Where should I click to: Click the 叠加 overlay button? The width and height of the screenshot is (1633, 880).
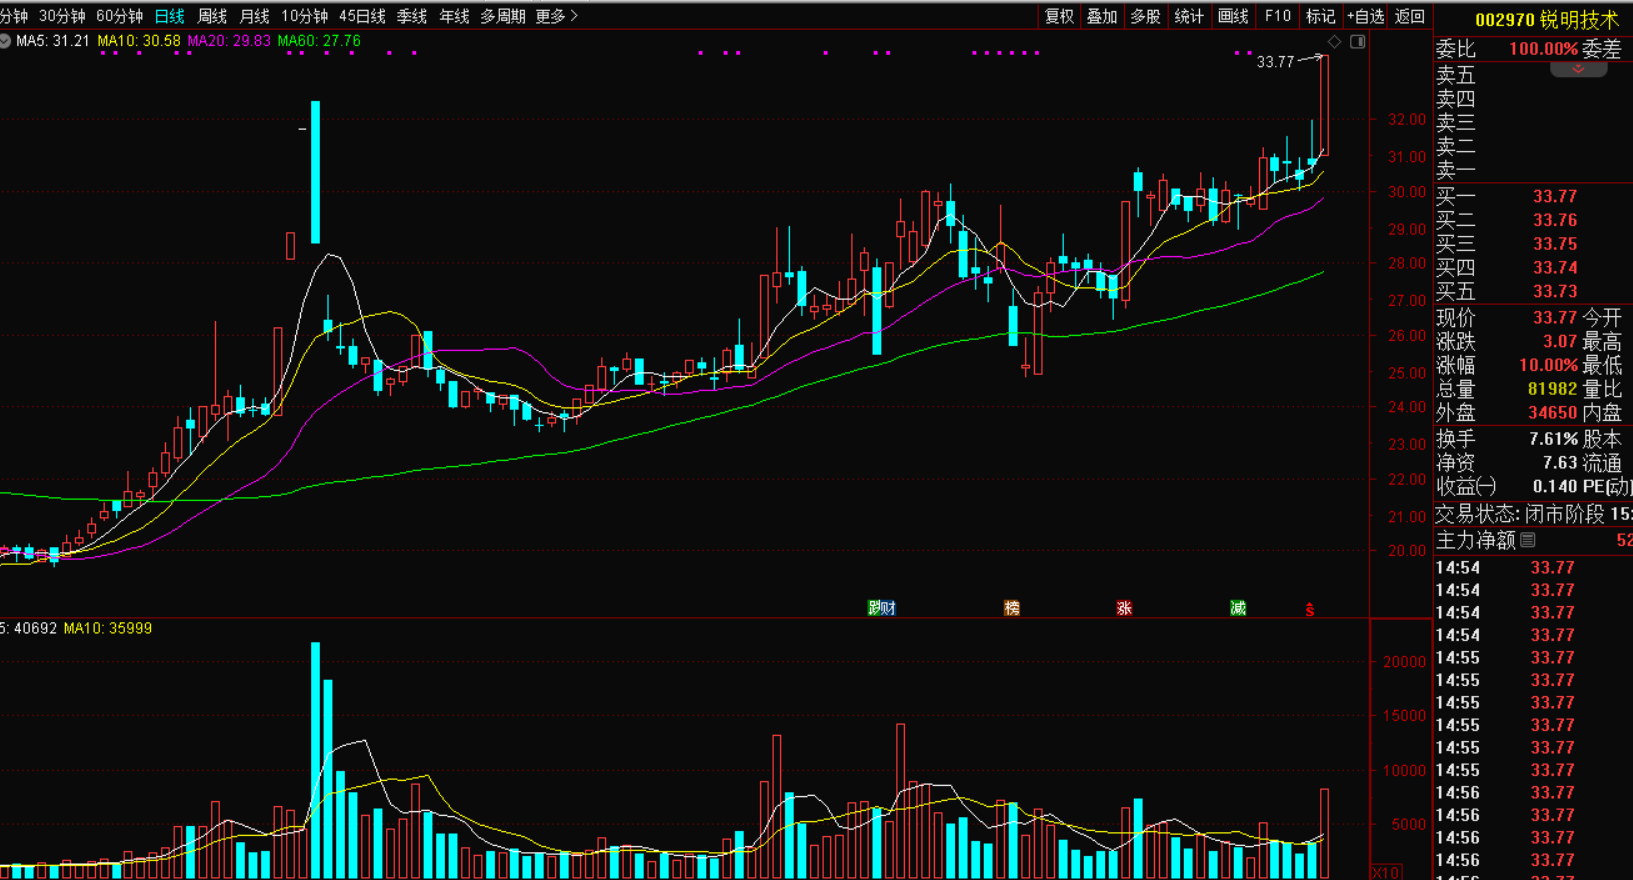tap(1102, 16)
